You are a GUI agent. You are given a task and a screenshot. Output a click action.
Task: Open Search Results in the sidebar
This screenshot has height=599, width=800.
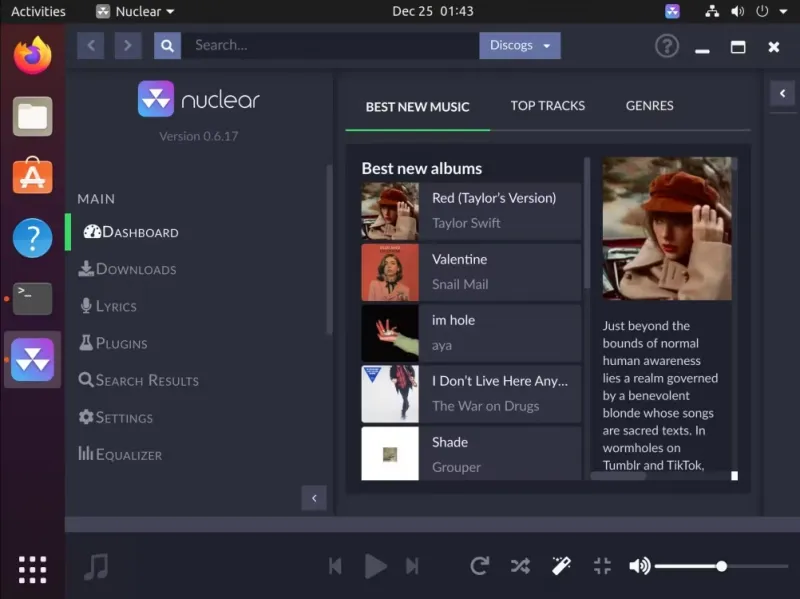[x=139, y=380]
